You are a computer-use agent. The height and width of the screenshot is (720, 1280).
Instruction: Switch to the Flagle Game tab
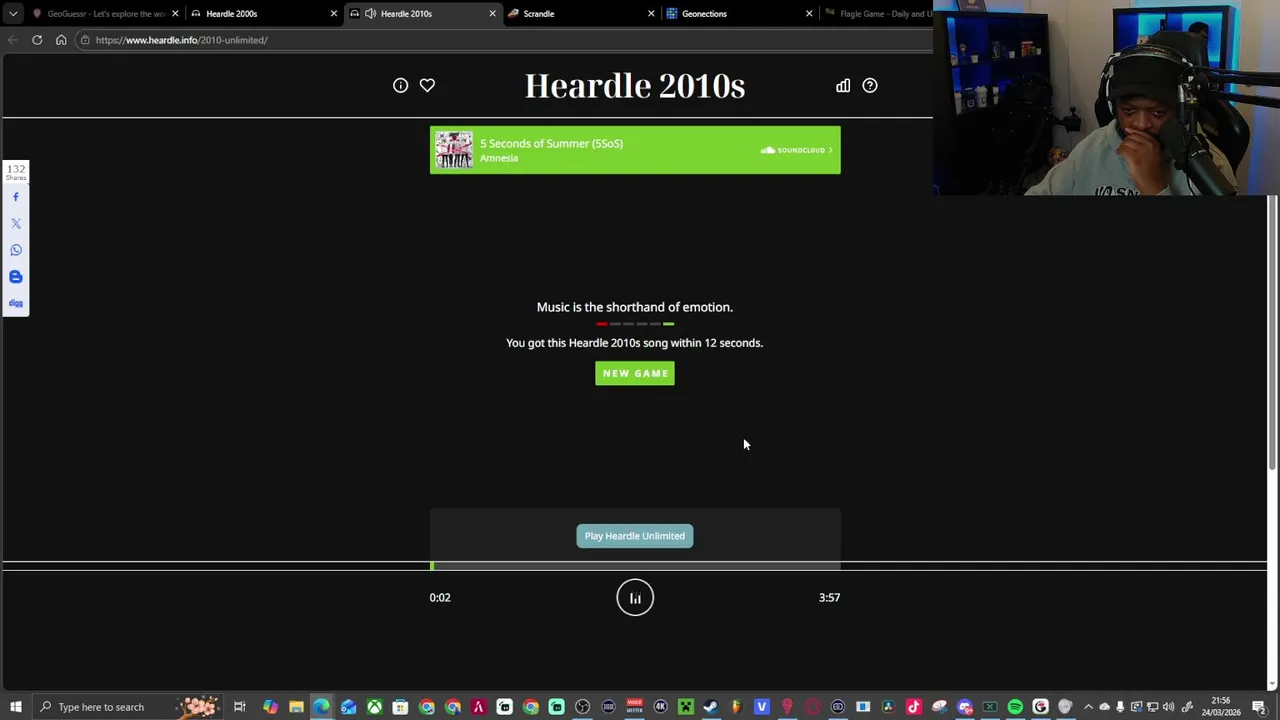877,13
